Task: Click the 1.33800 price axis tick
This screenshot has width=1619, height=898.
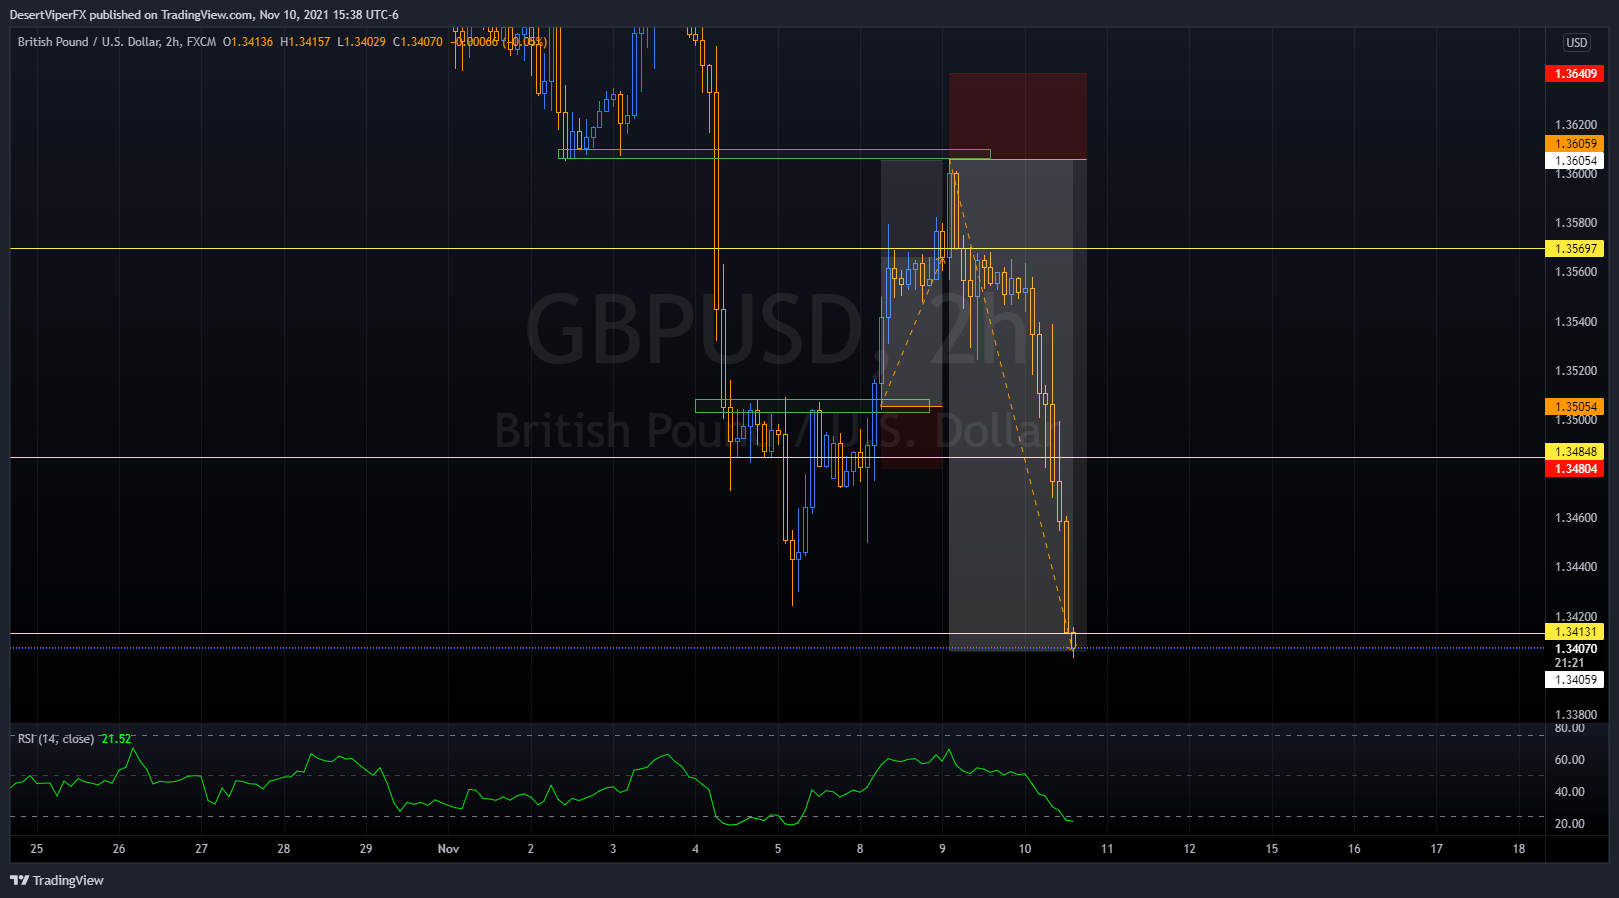Action: [x=1576, y=715]
